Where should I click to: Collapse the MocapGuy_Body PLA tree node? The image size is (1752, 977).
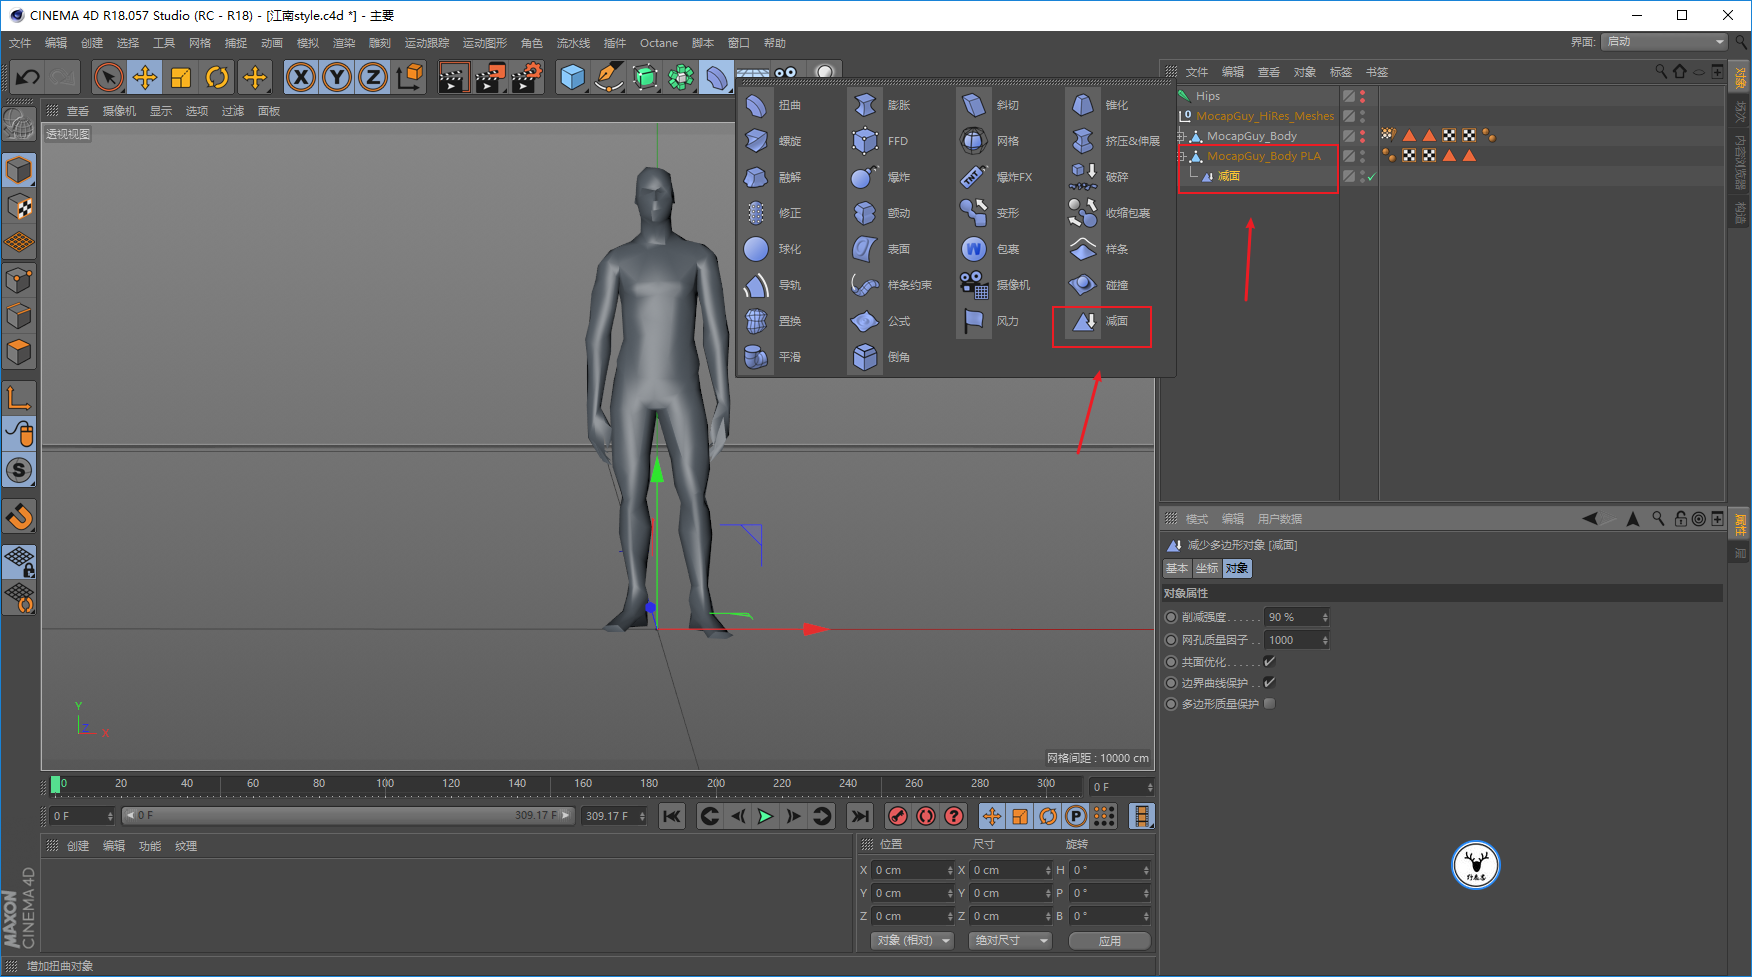tap(1182, 156)
